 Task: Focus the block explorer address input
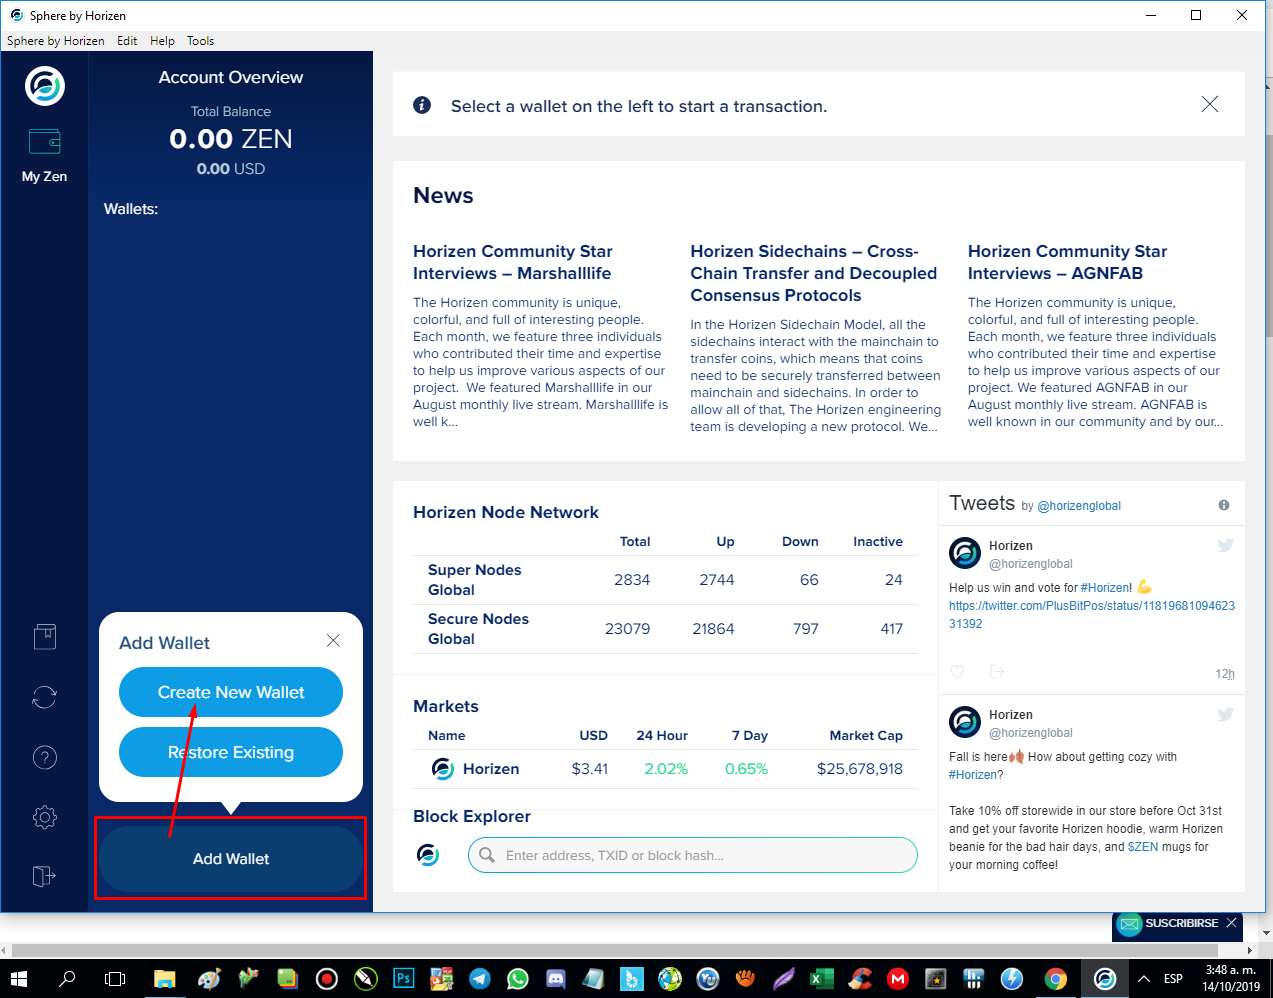point(693,855)
